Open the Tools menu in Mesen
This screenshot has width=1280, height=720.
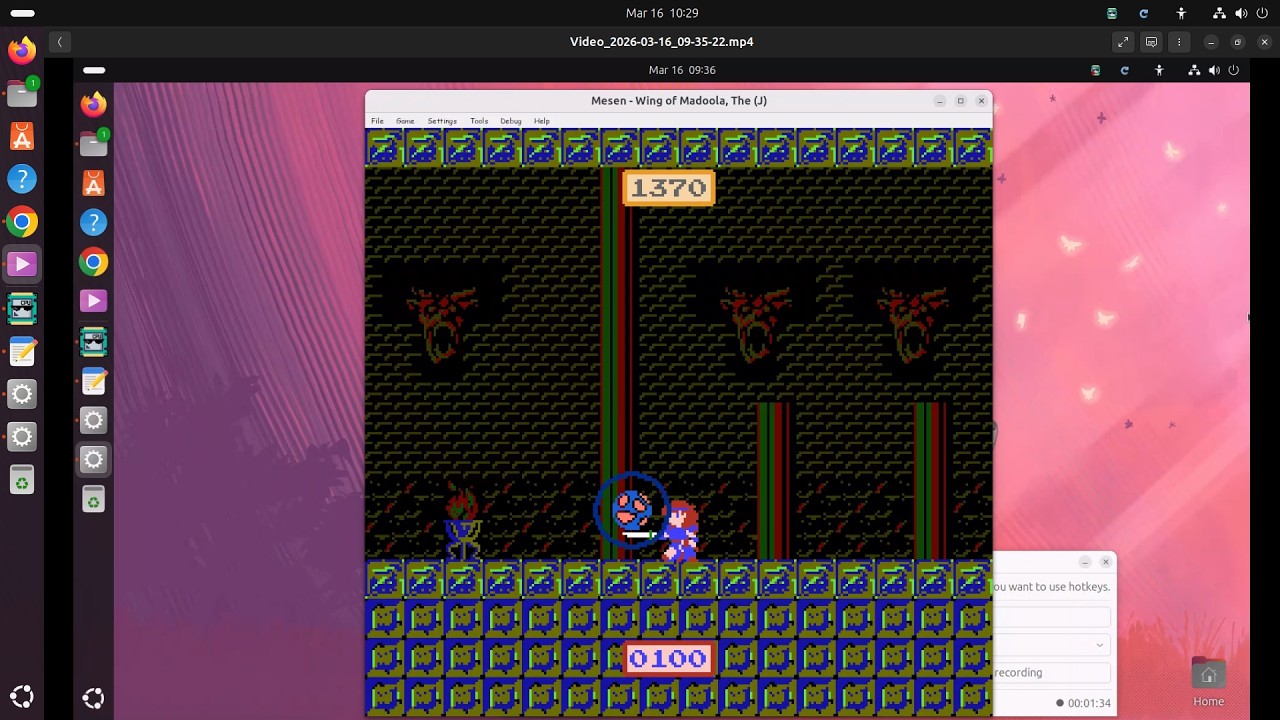(x=479, y=121)
